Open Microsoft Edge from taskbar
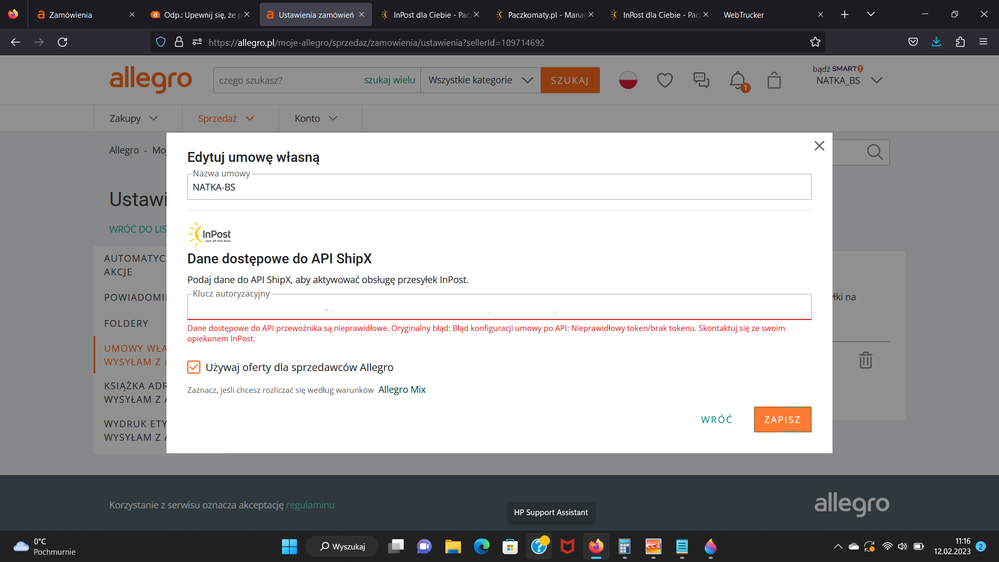Screen dimensions: 999x562 pos(482,546)
